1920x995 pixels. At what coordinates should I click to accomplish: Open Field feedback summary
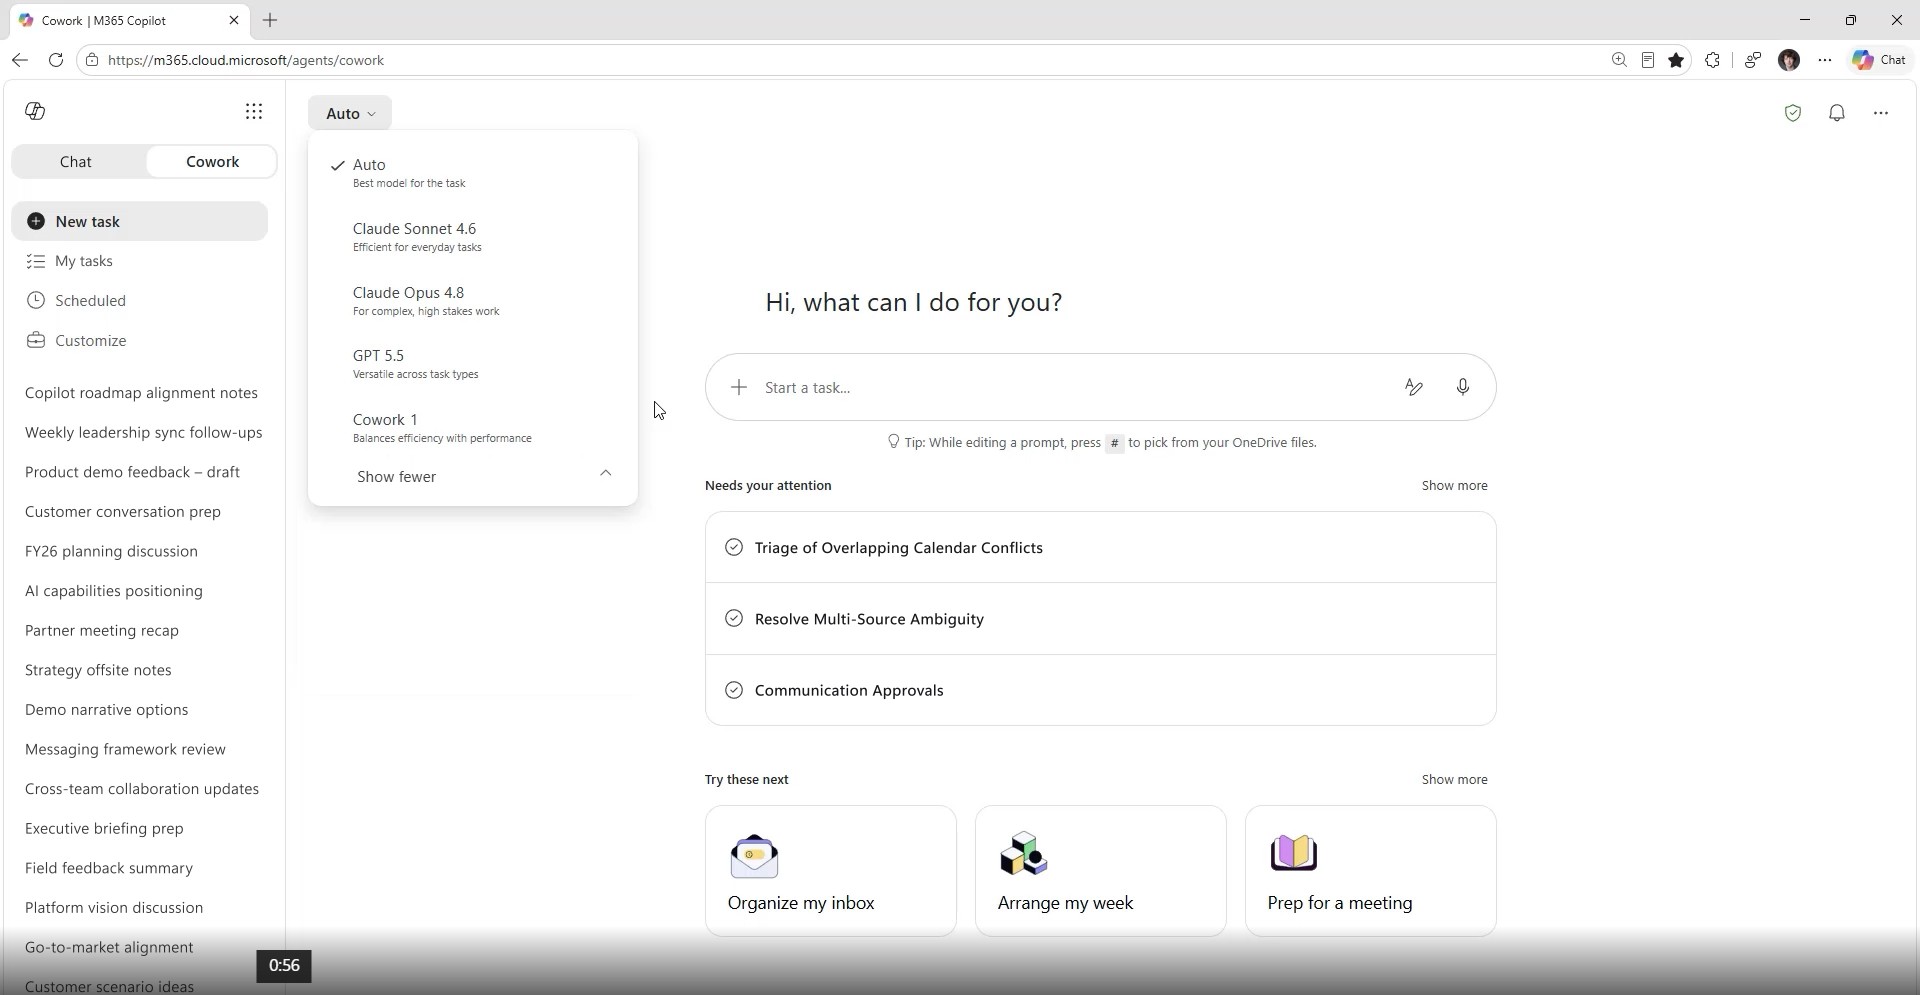click(x=109, y=868)
